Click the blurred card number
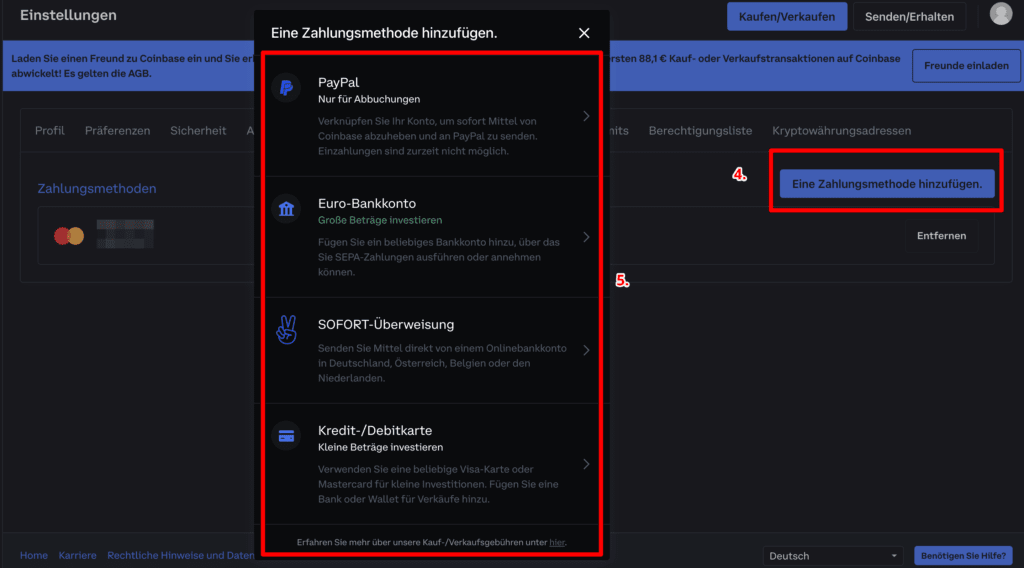 pos(125,234)
